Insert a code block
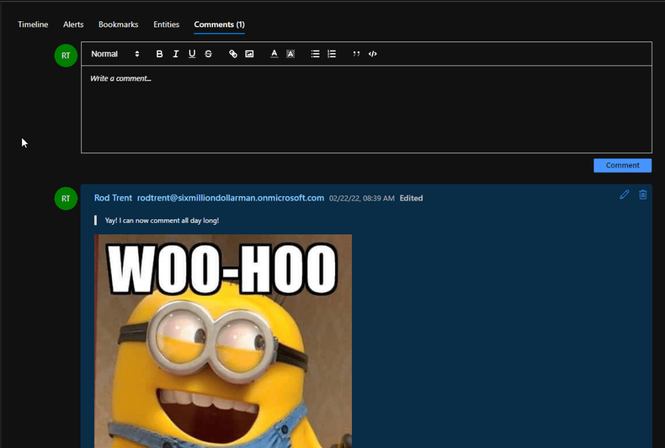 (372, 54)
